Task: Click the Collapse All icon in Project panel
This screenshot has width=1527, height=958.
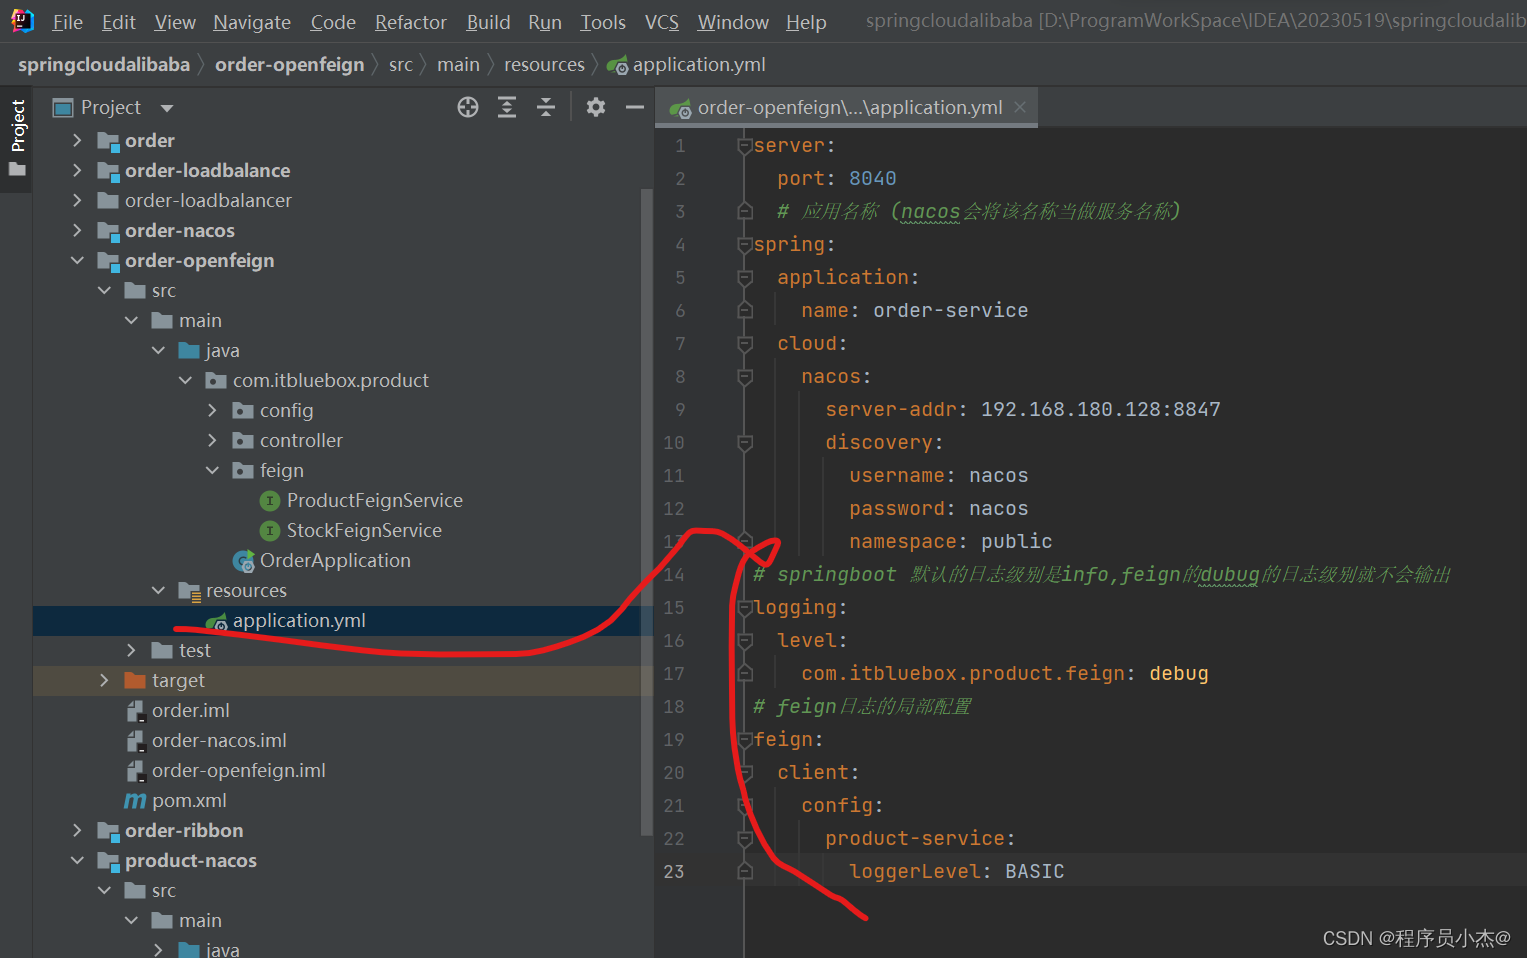Action: 546,107
